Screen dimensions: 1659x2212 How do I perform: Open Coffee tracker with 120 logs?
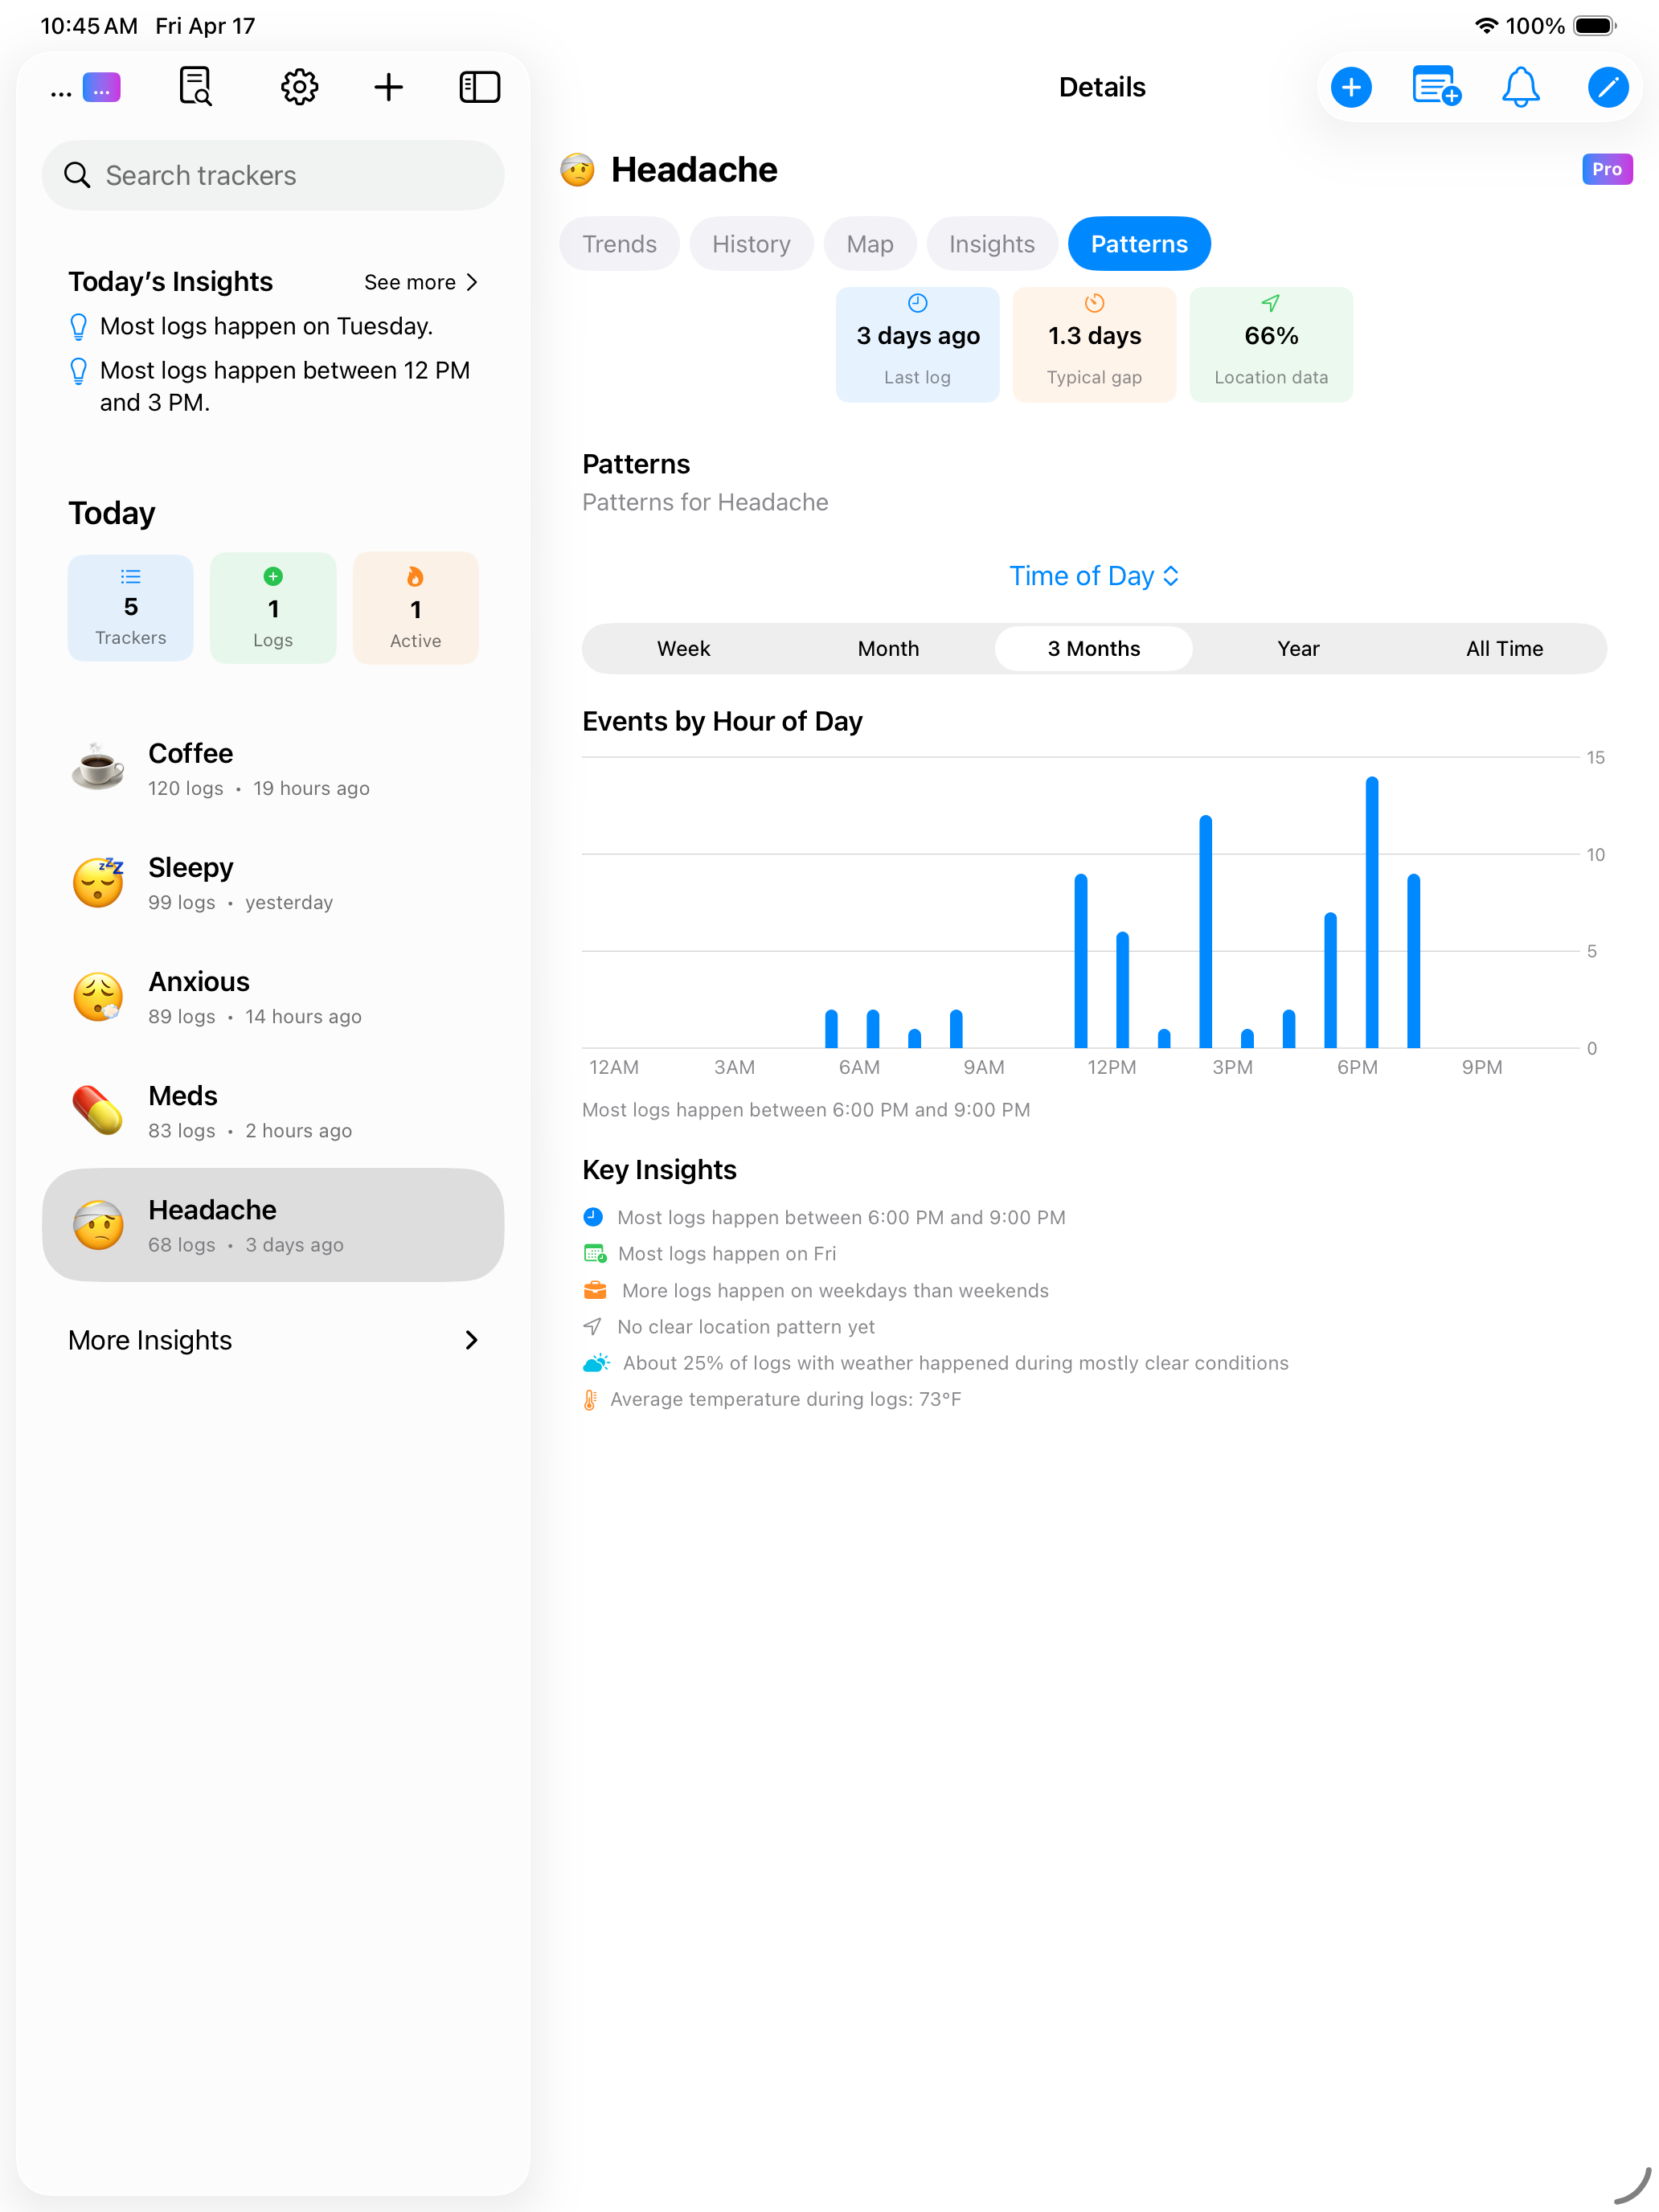point(273,768)
